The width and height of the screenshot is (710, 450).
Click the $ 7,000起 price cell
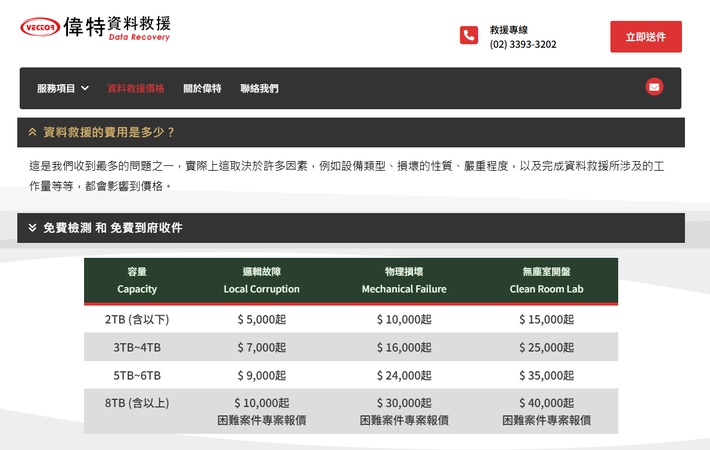(x=261, y=347)
